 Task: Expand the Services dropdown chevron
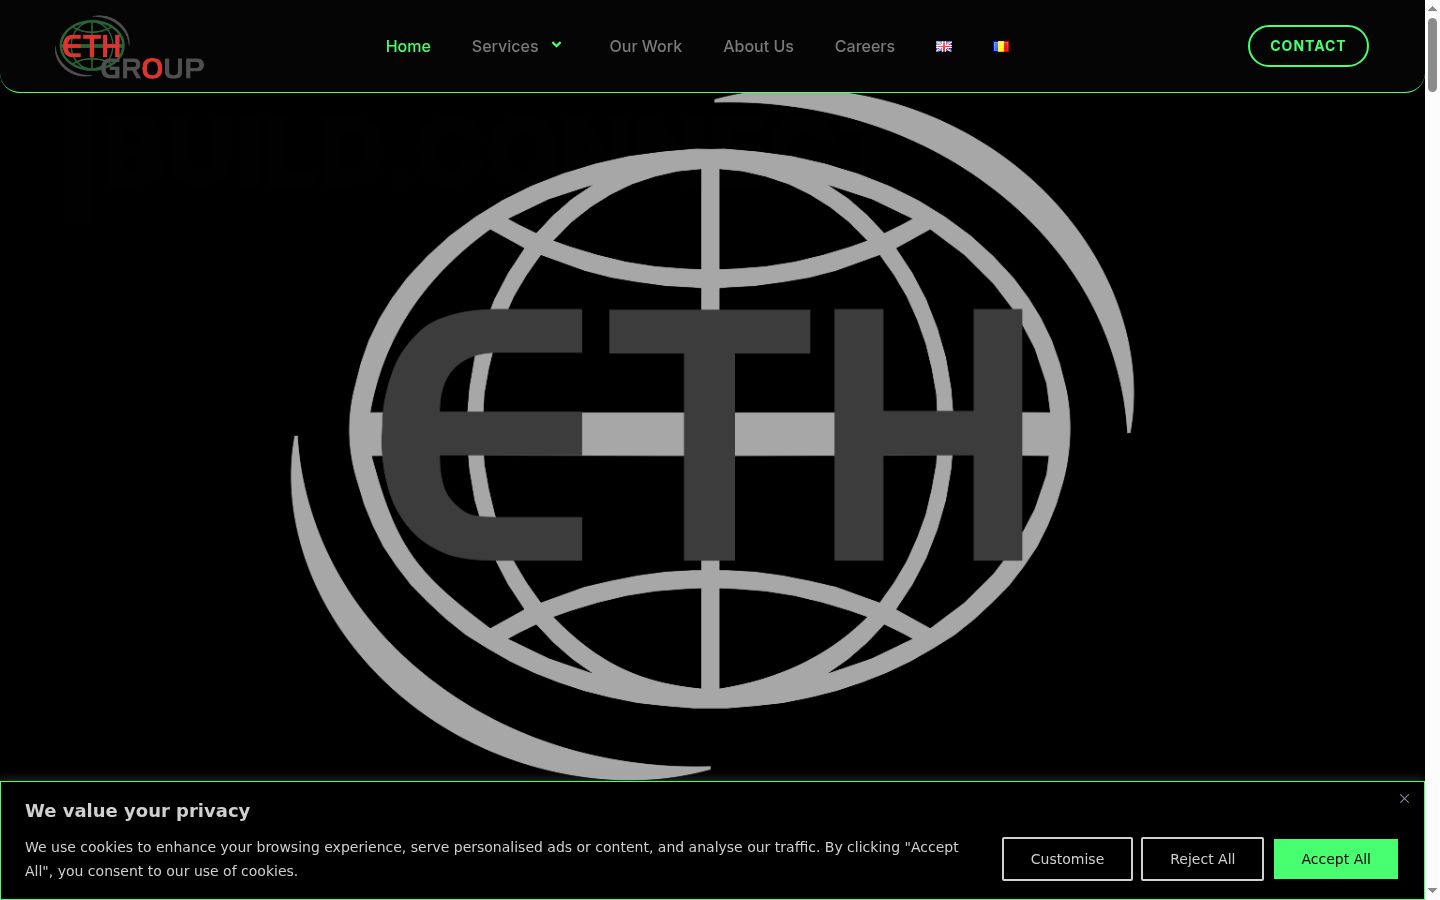[557, 45]
